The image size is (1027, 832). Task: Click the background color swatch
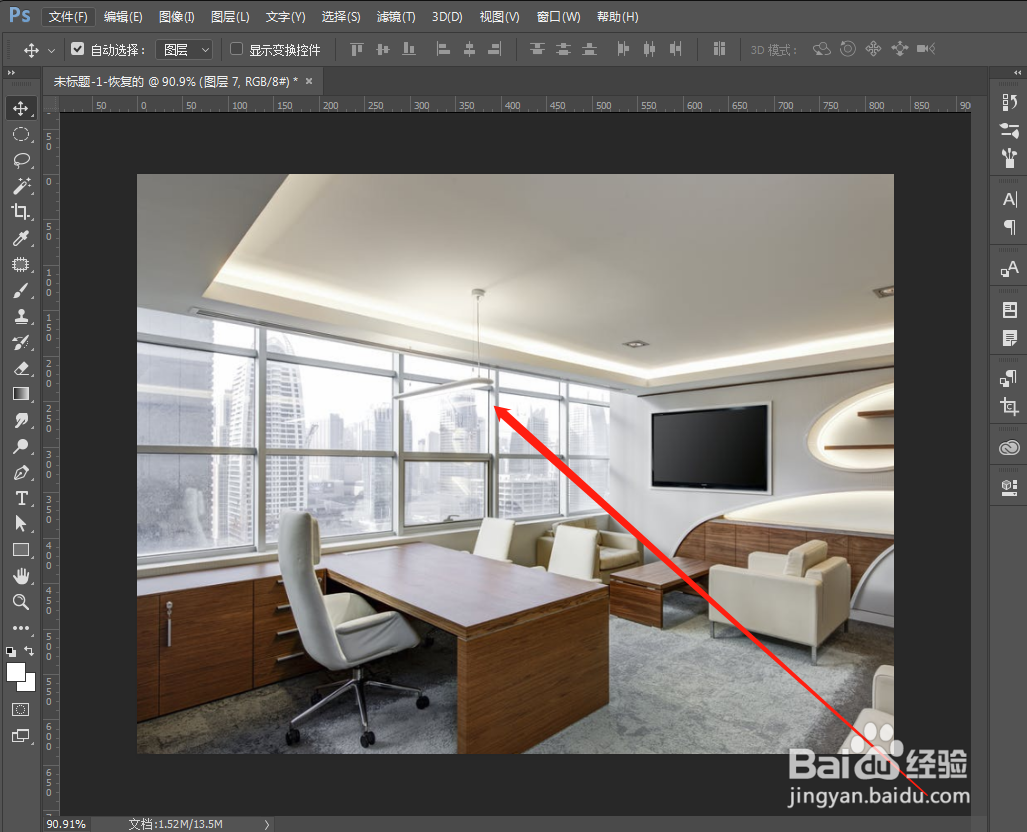[28, 684]
